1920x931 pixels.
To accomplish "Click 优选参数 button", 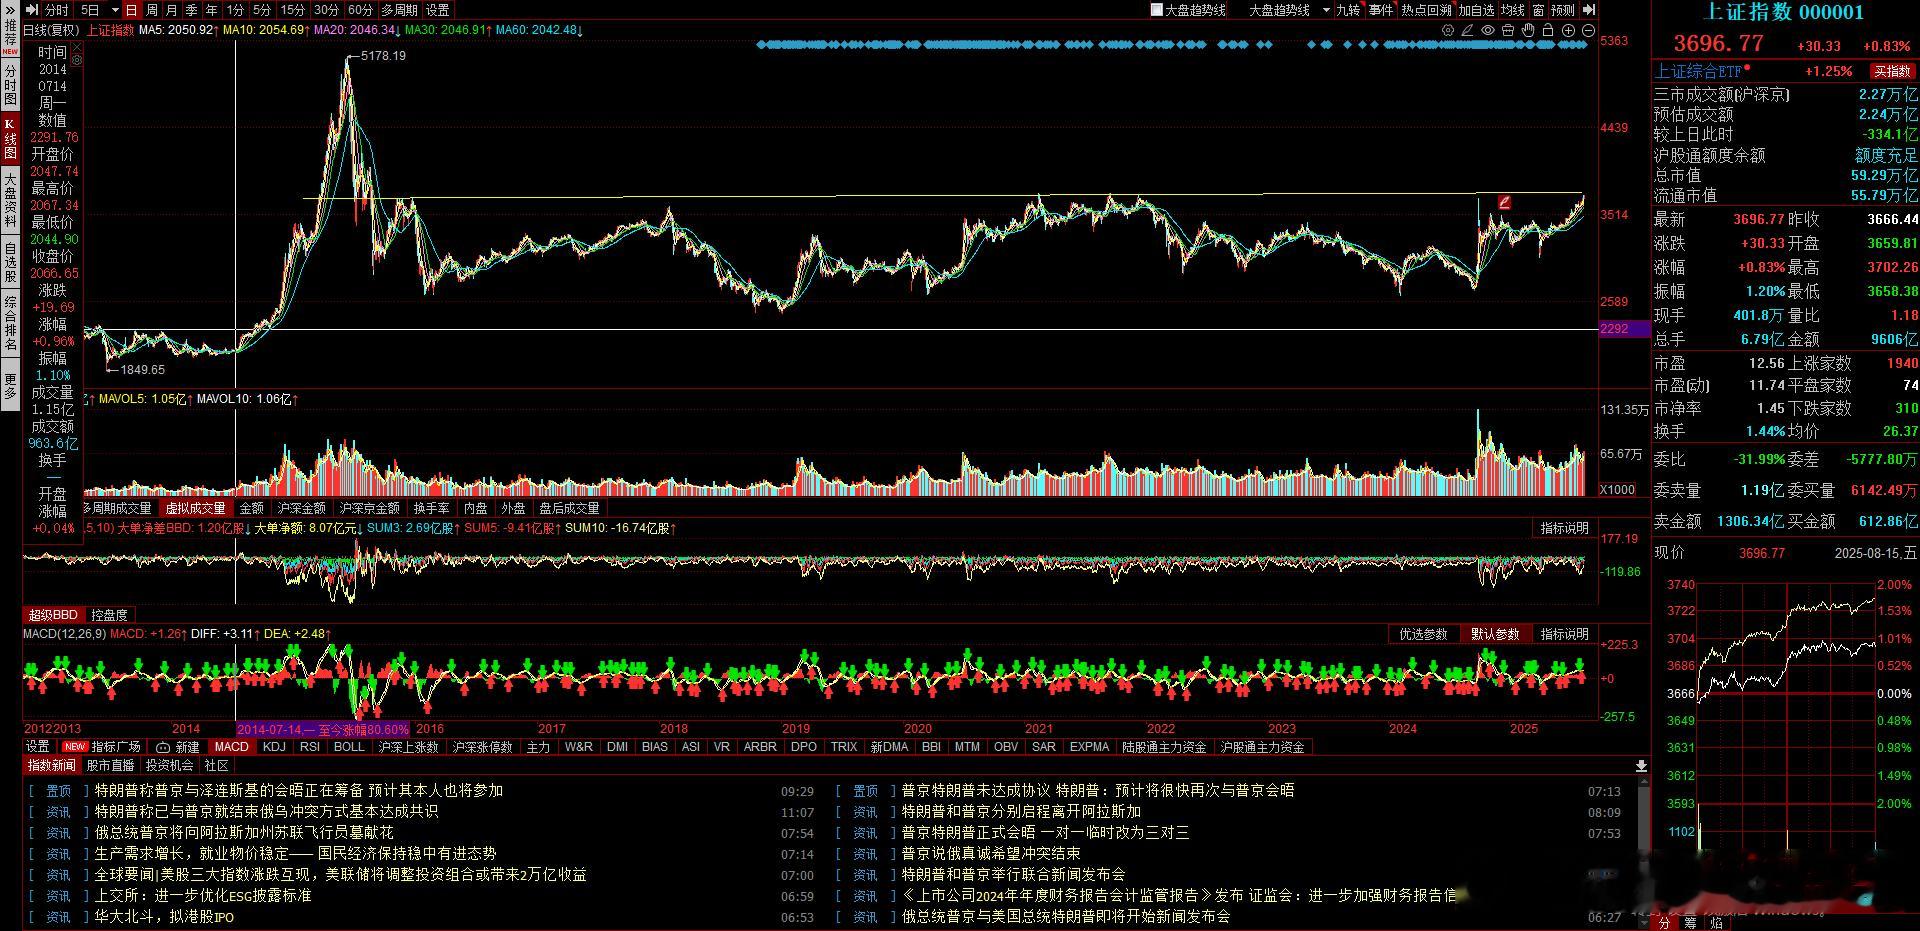I will click(x=1423, y=634).
